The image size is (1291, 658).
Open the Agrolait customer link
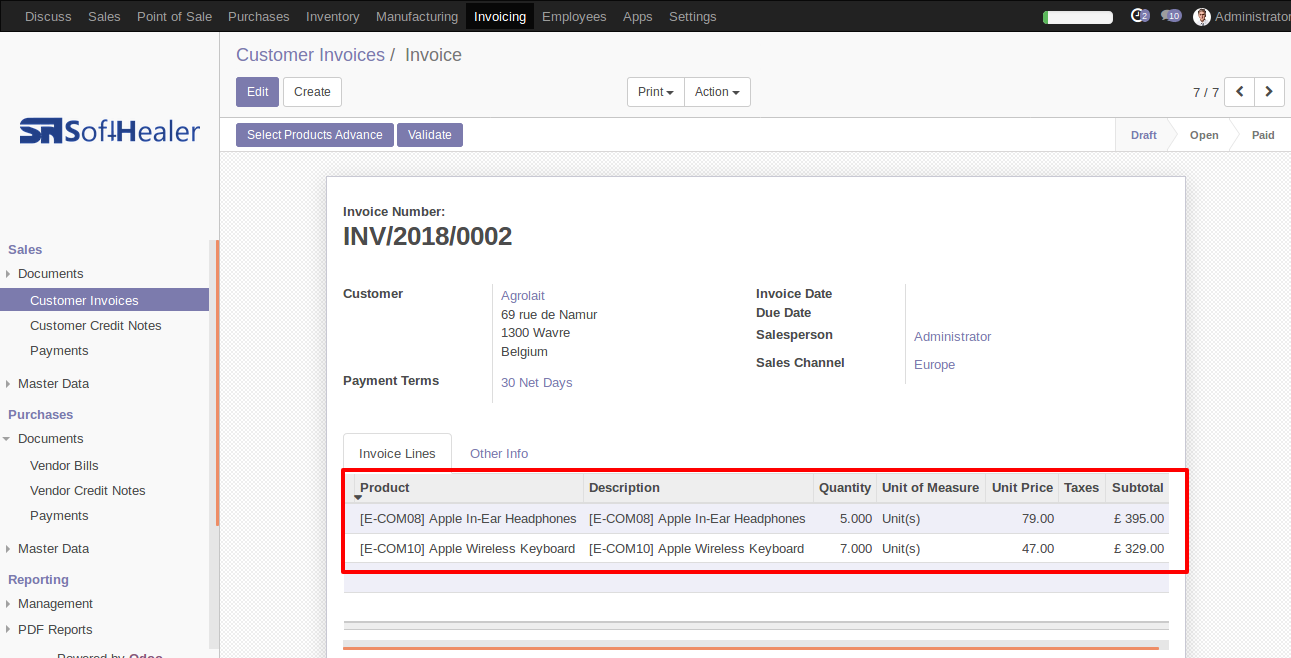[523, 296]
